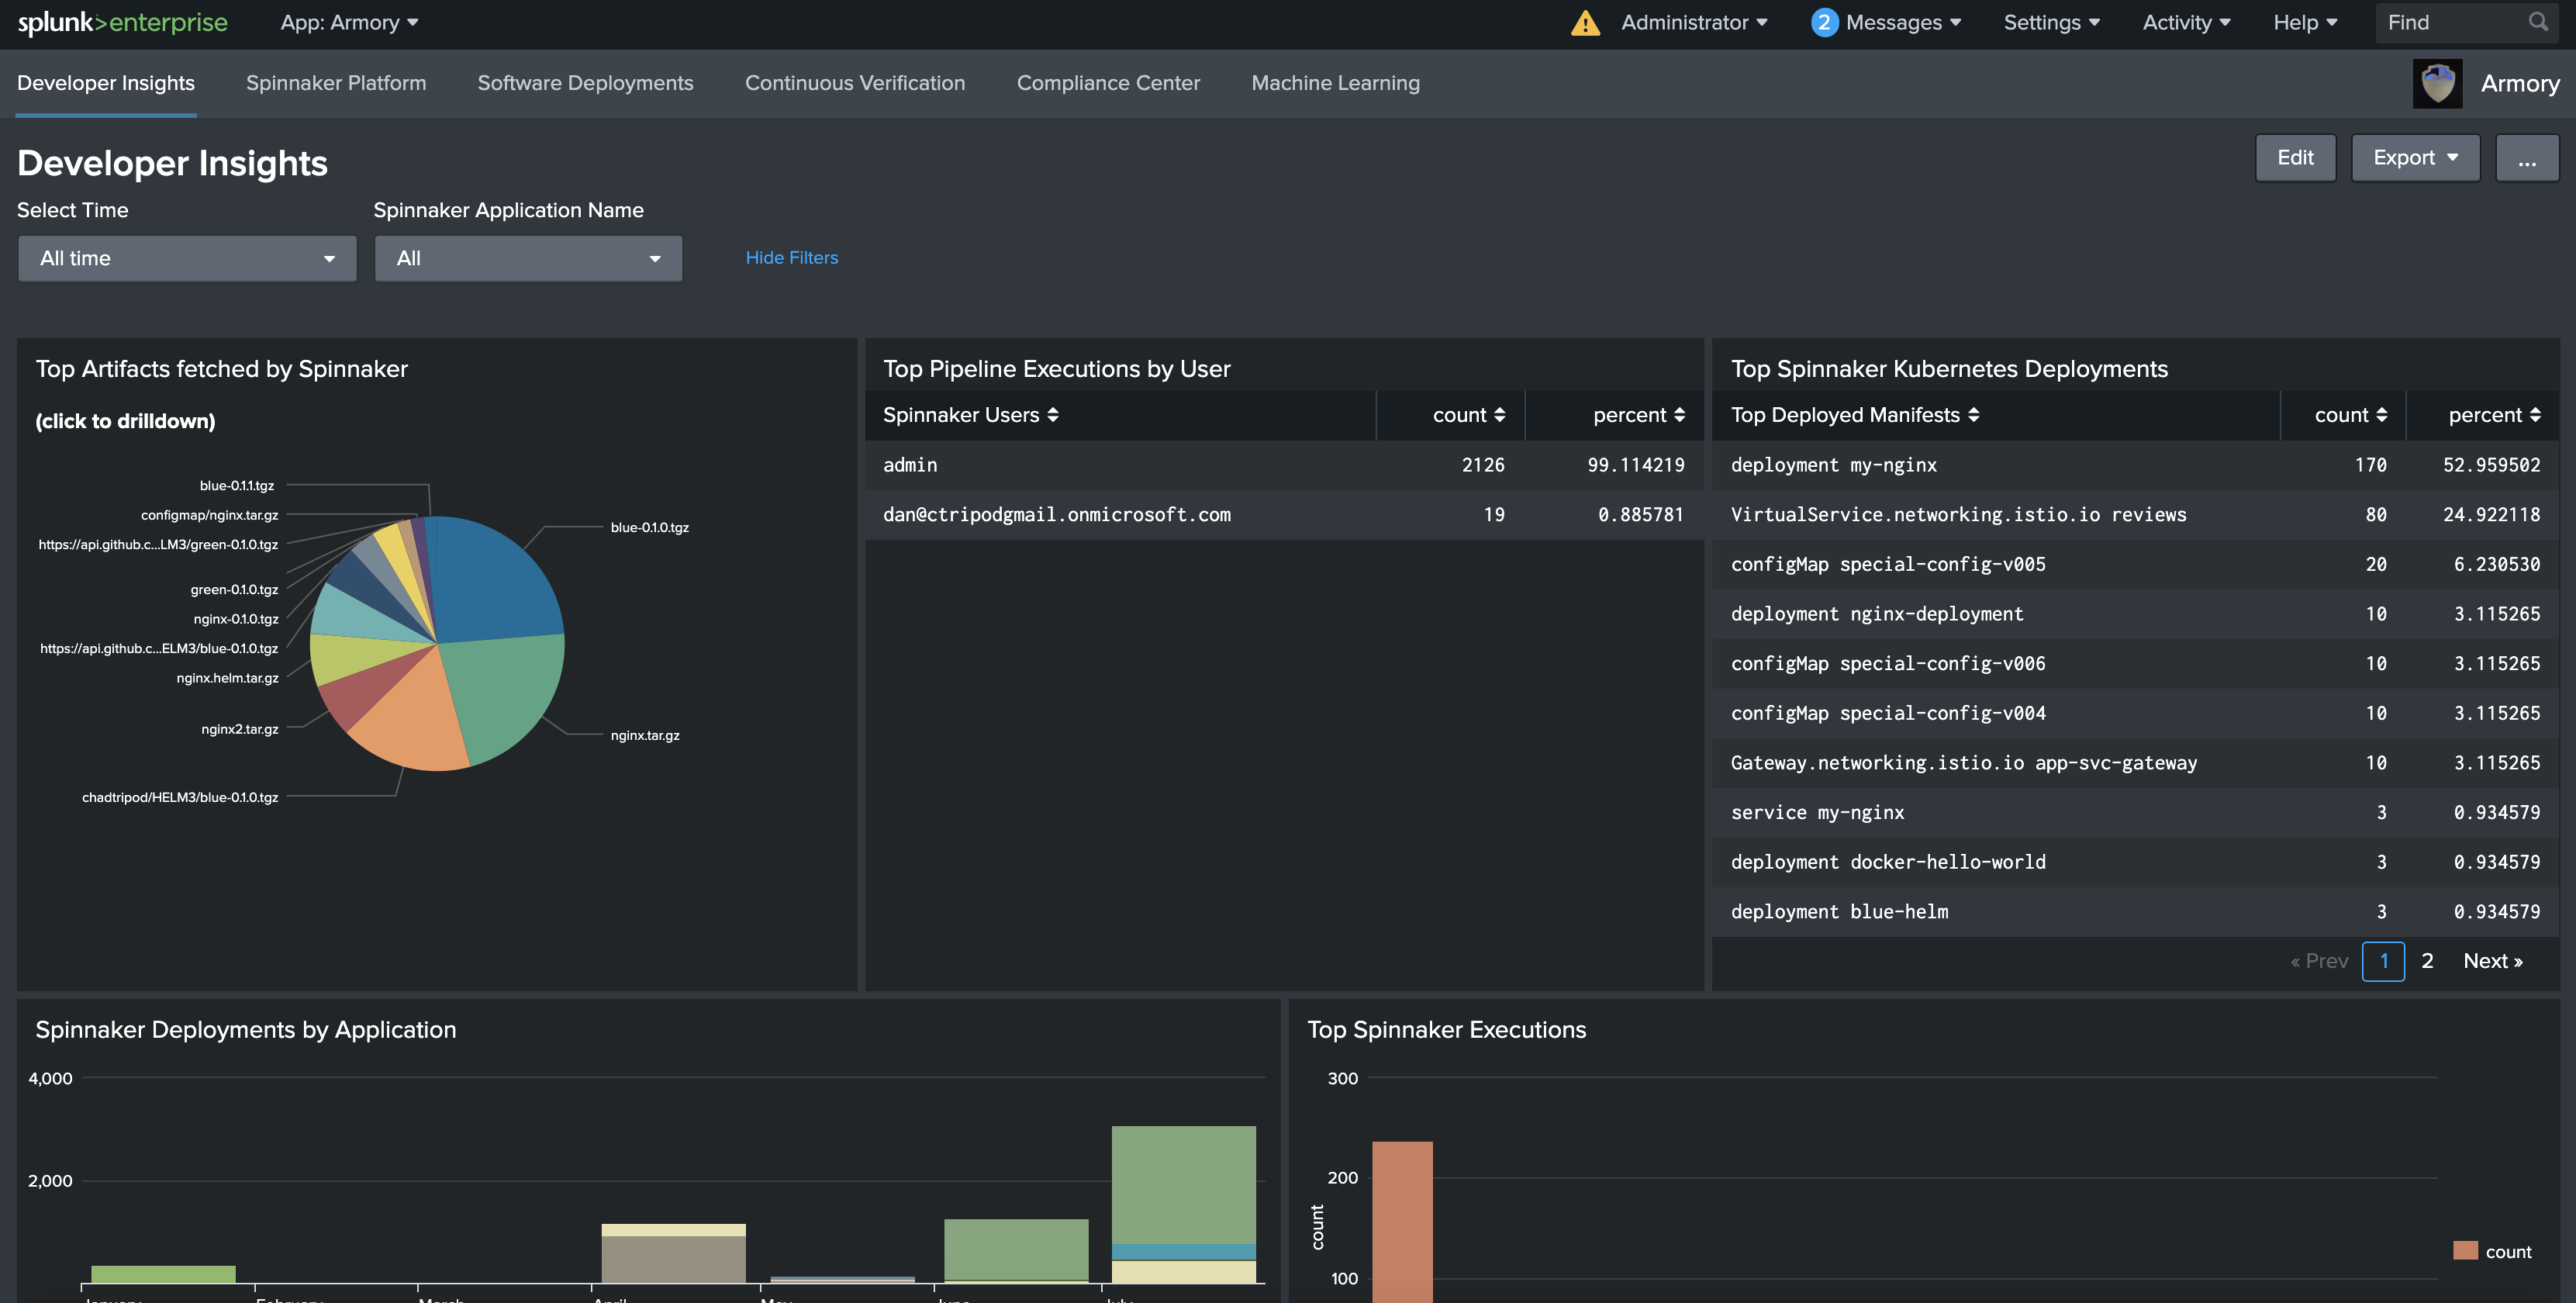Click the April stacked deployments bar
Screen dimensions: 2576x1303
pos(673,1253)
